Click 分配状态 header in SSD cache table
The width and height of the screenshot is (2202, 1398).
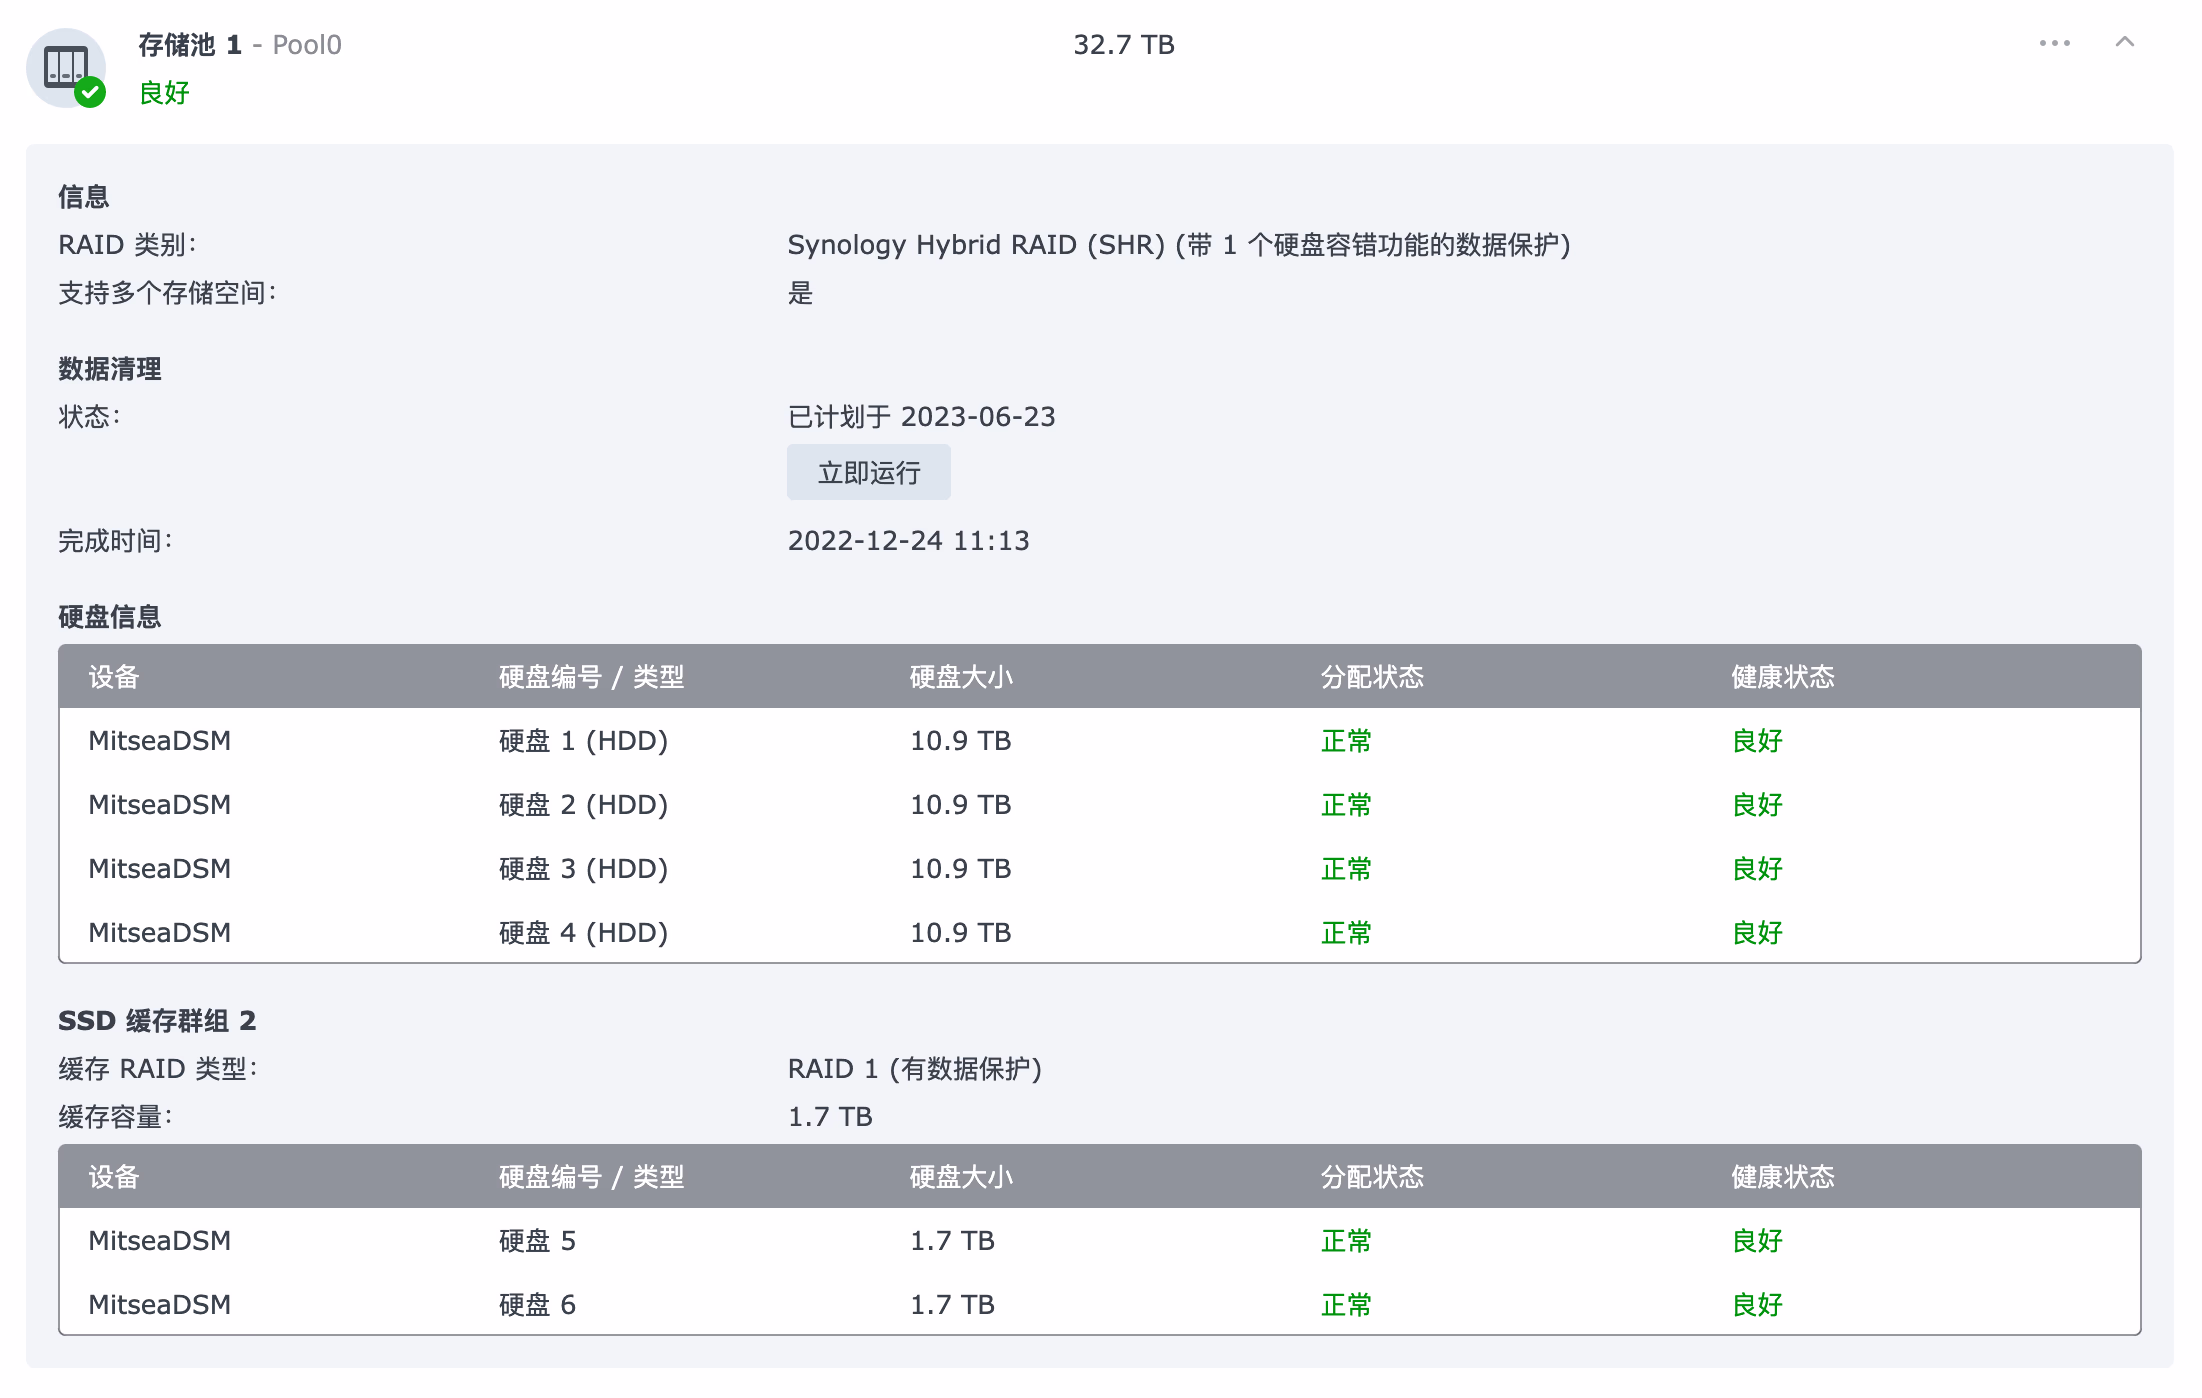(x=1372, y=1177)
